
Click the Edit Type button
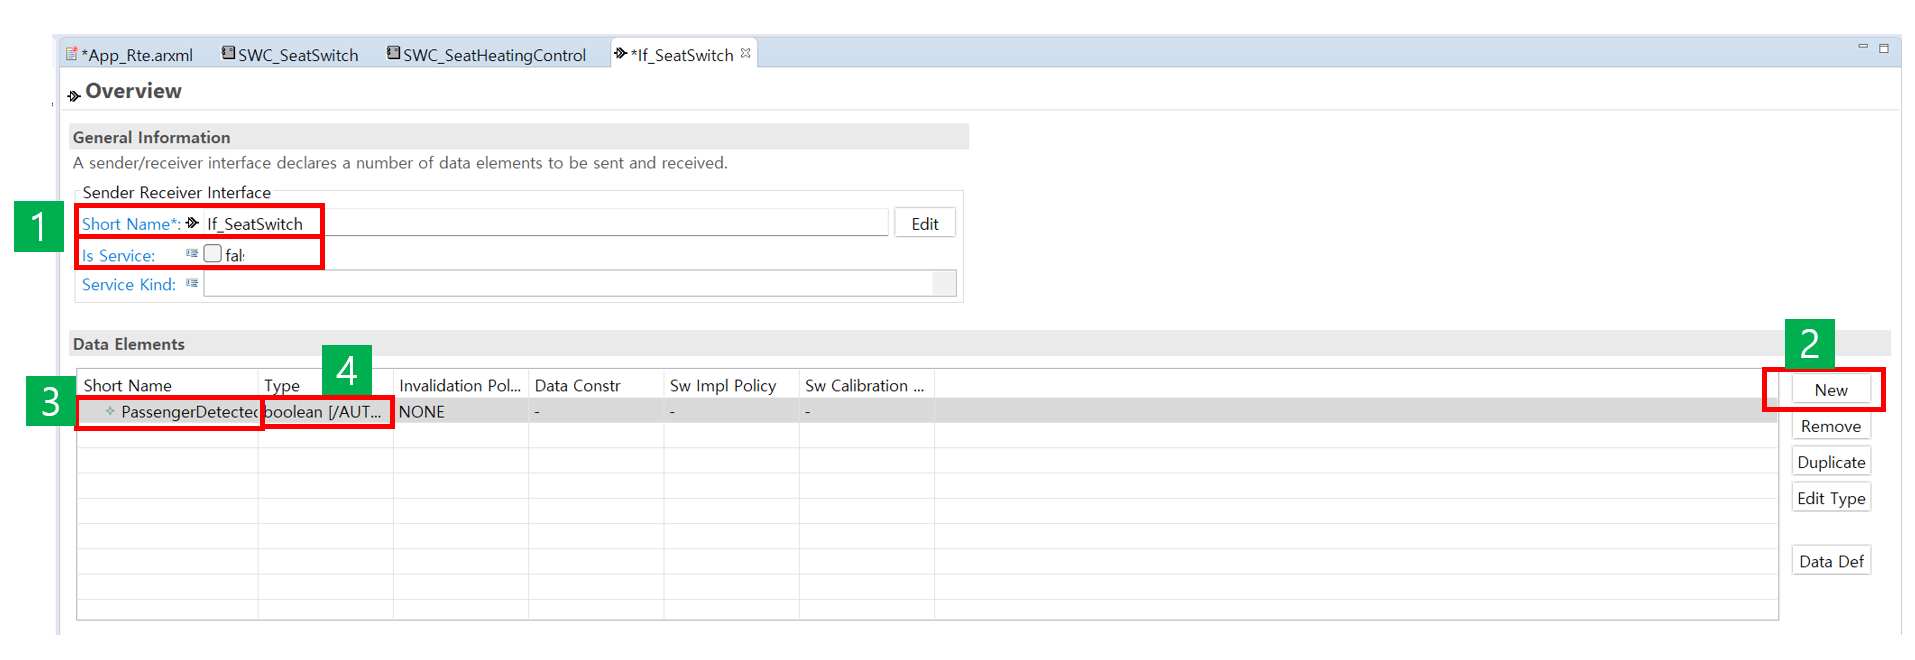click(x=1830, y=498)
